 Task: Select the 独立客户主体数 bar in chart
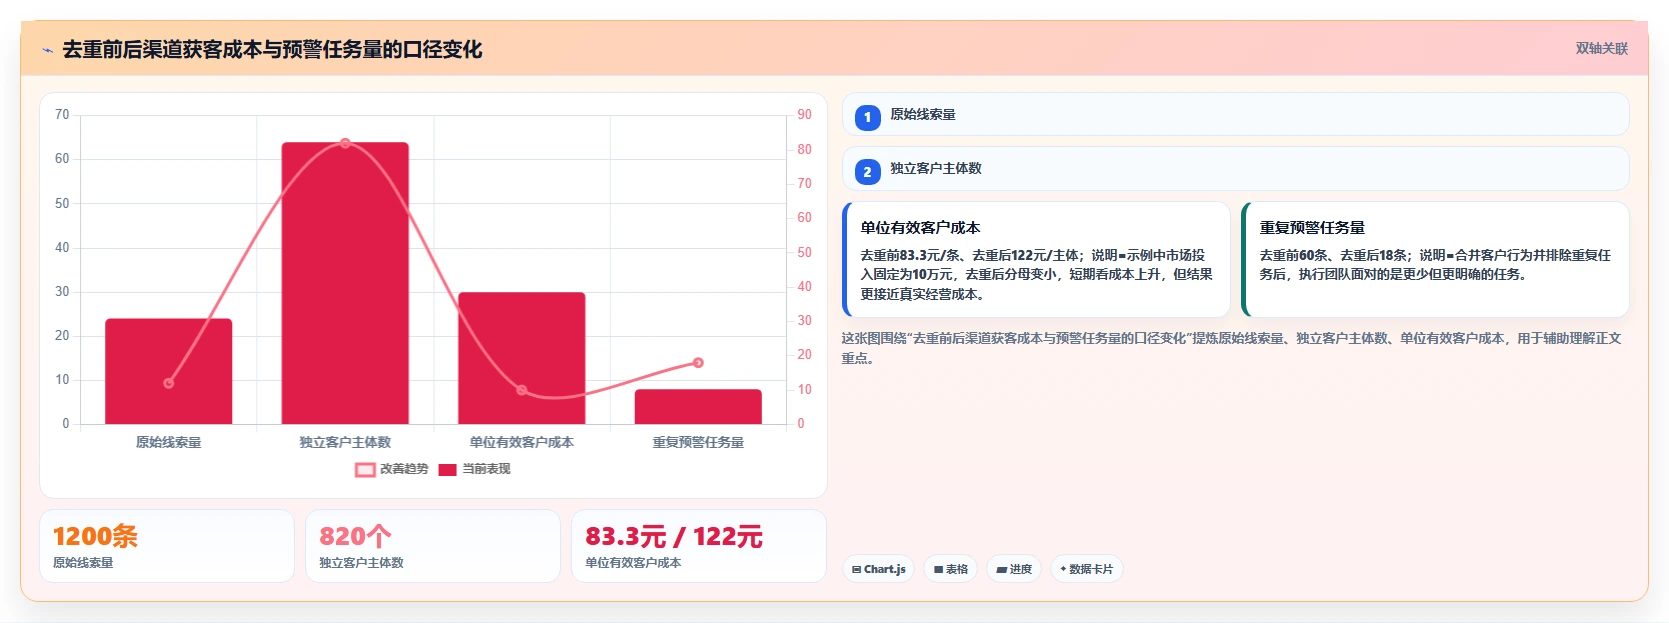click(345, 283)
